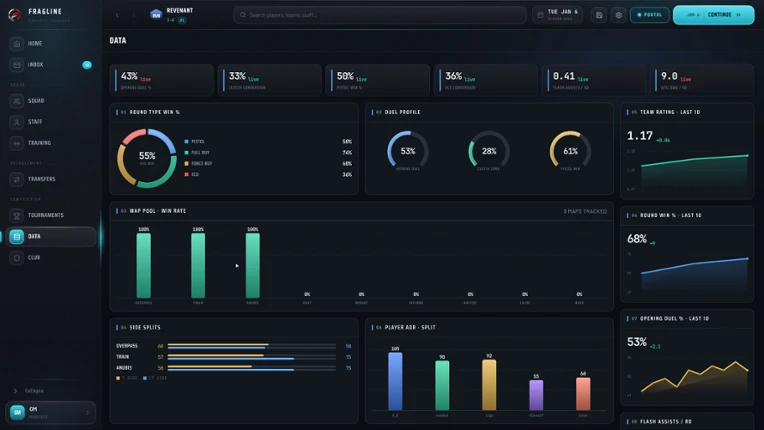Select the 43% Opening Duel stat card
The width and height of the screenshot is (764, 430).
(x=162, y=80)
